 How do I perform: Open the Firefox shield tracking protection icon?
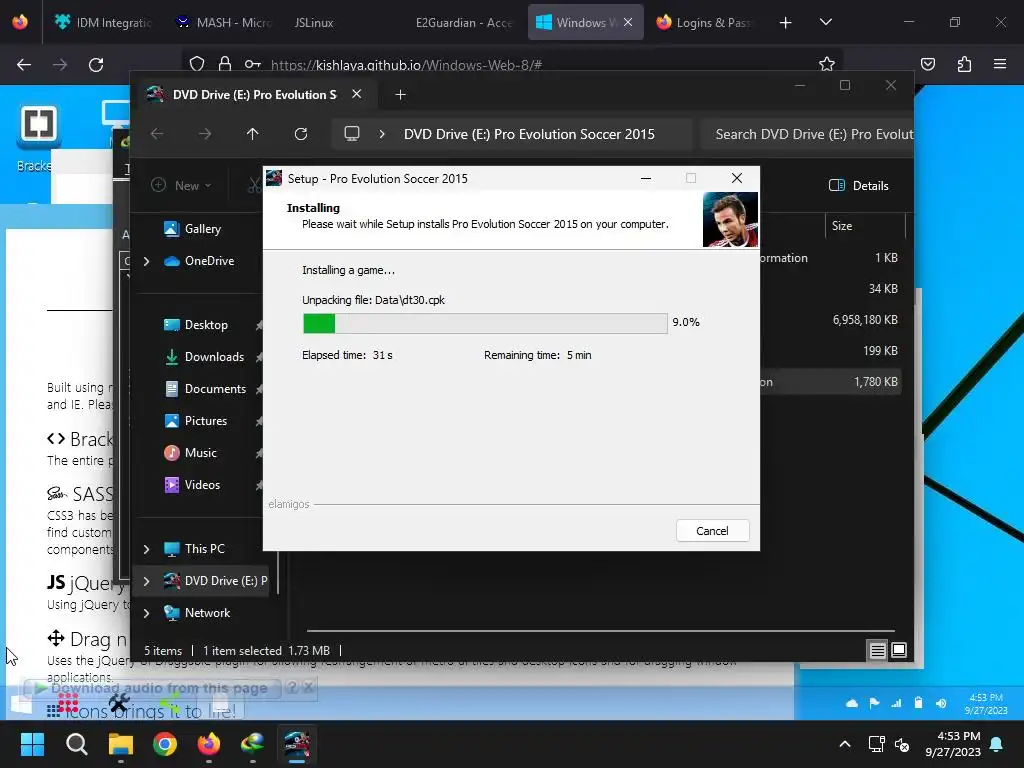[197, 64]
